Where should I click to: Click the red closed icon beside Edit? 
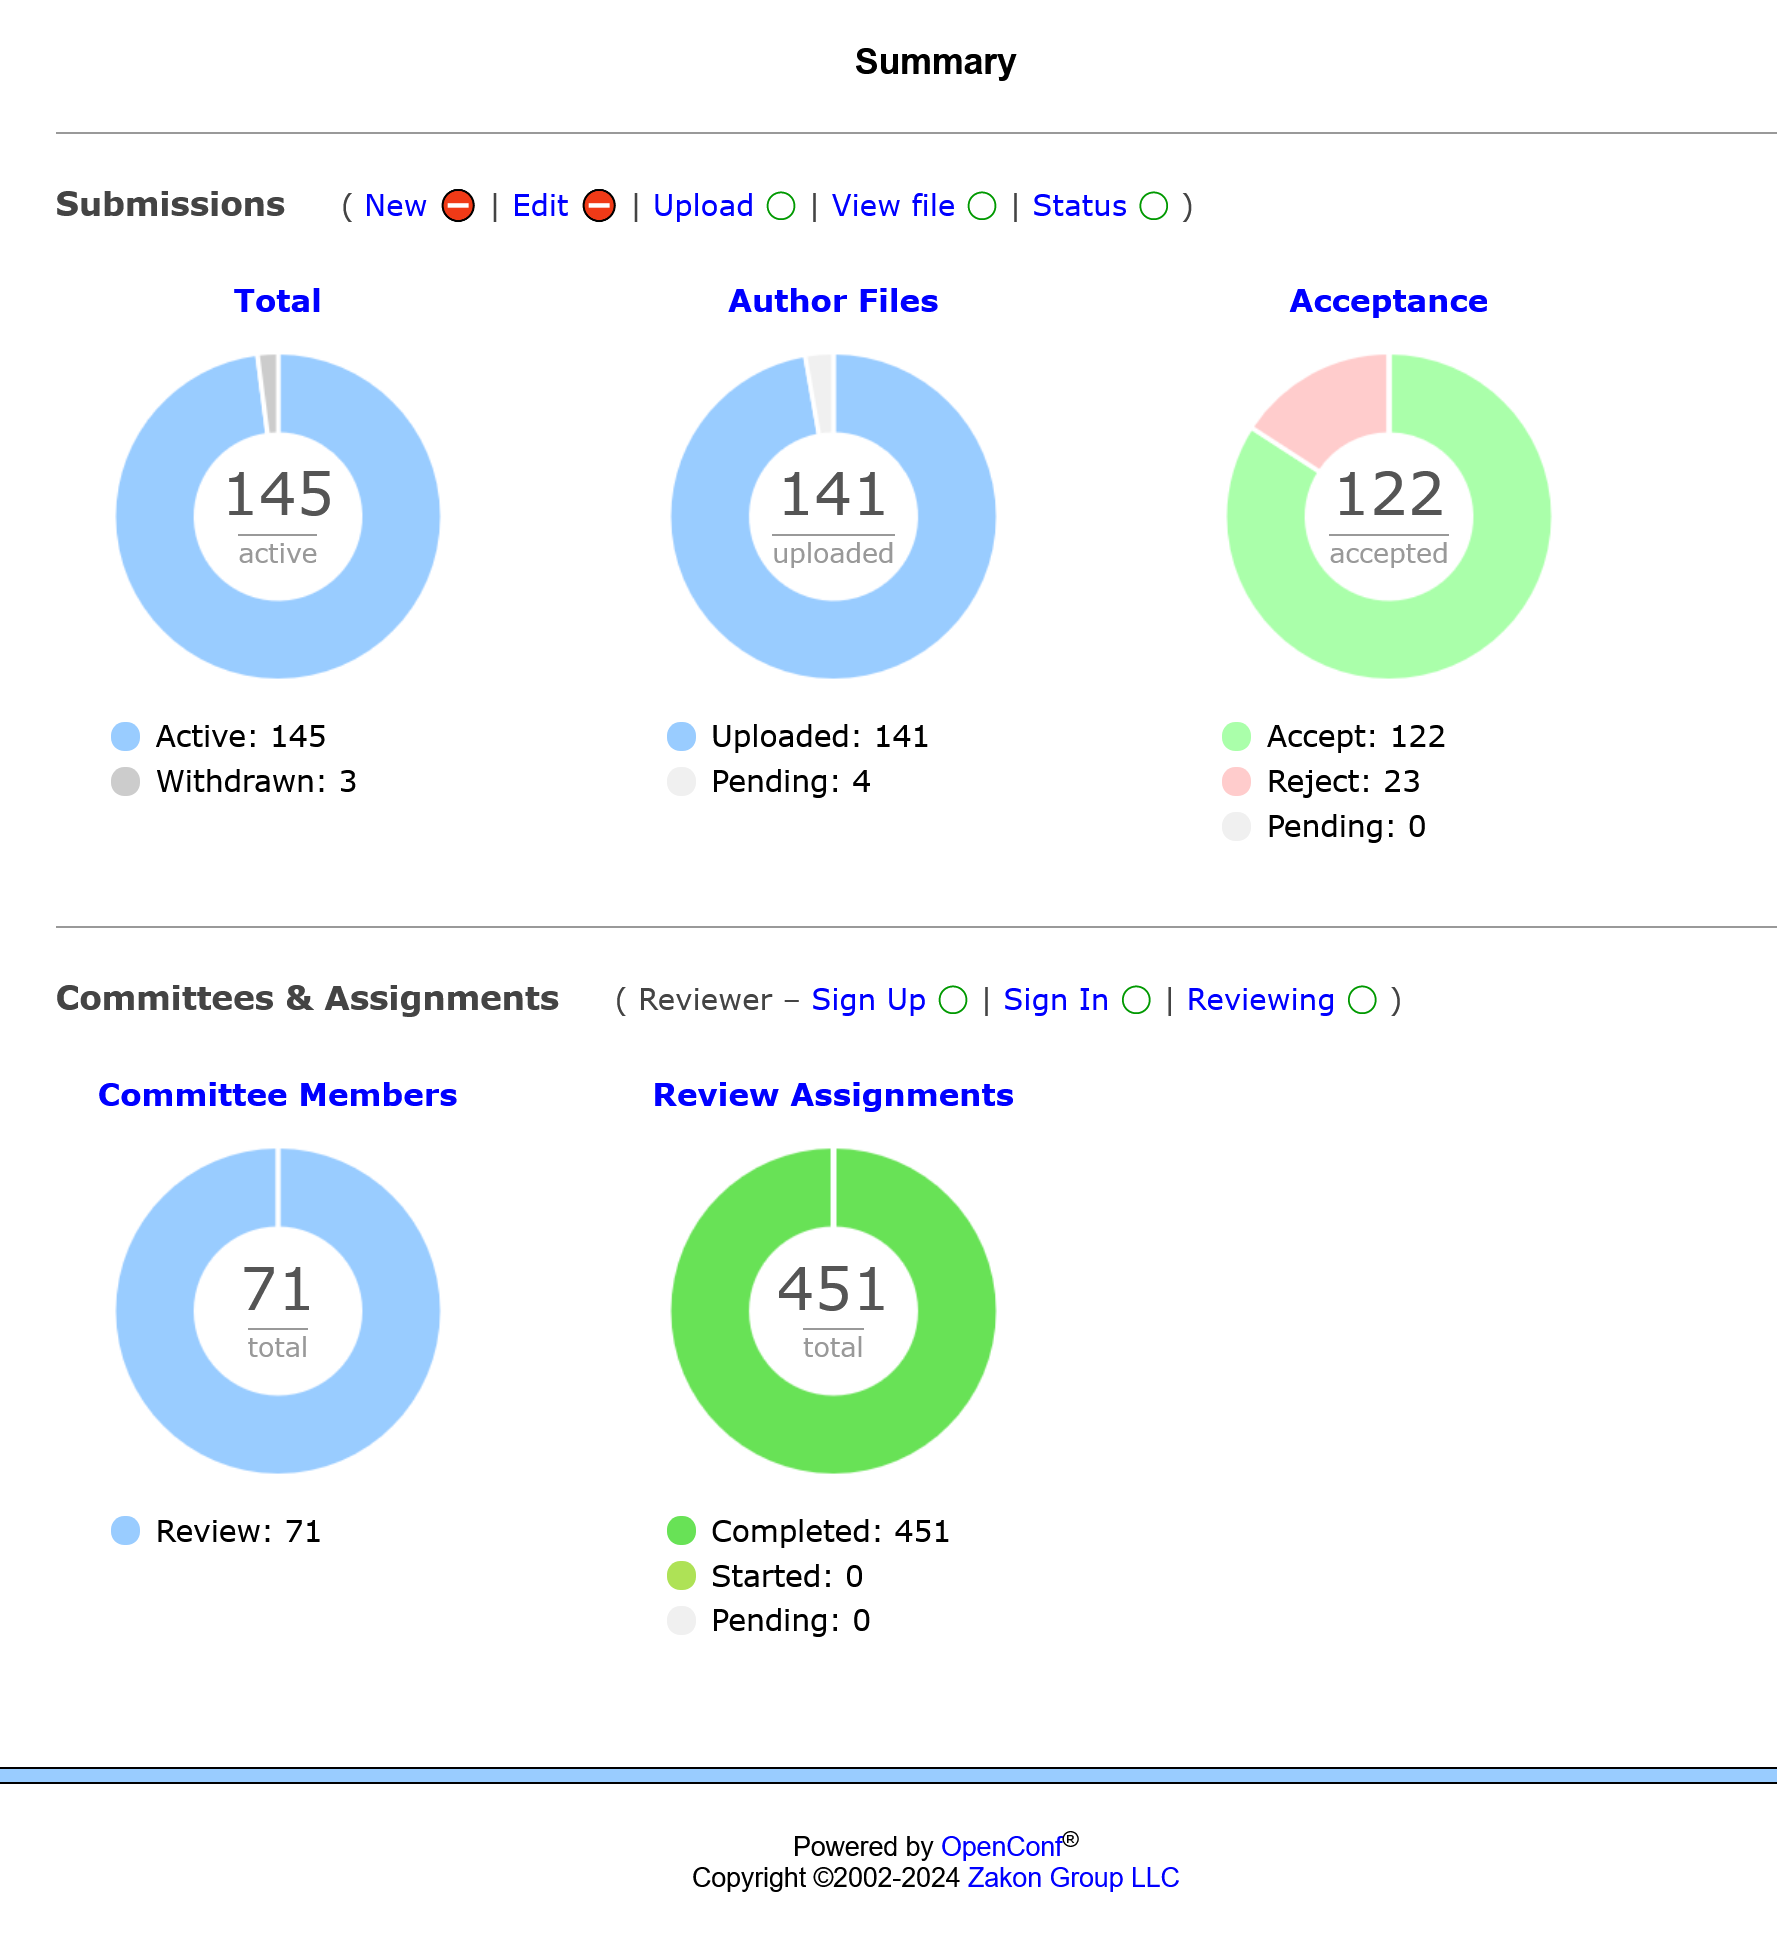599,206
